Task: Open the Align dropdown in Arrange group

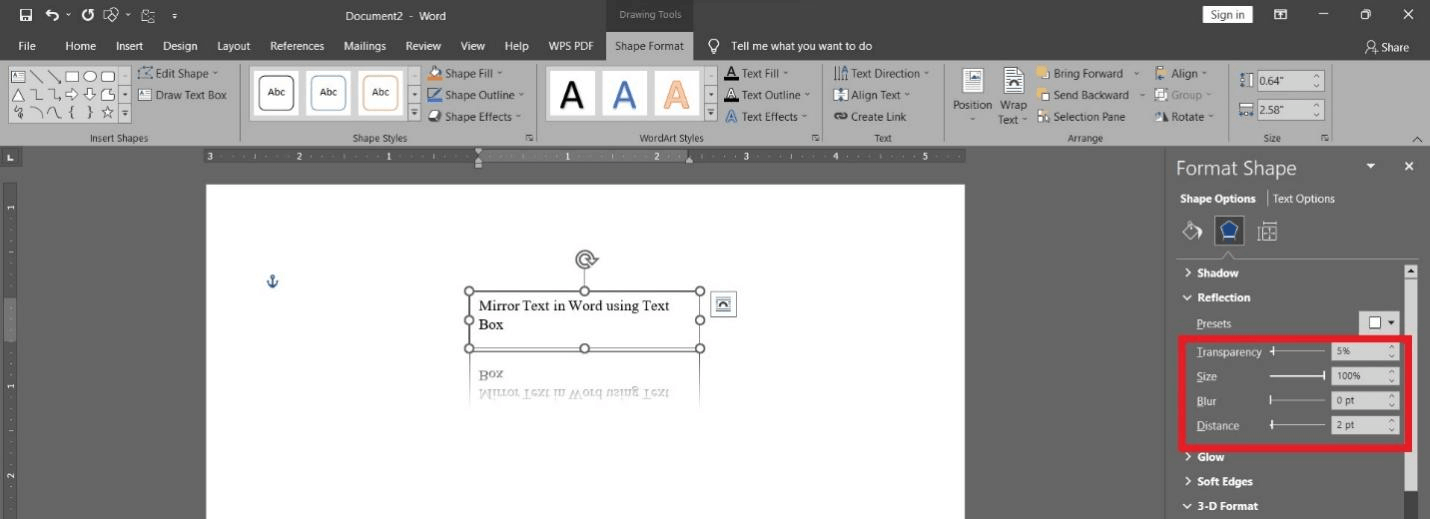Action: pos(1182,73)
